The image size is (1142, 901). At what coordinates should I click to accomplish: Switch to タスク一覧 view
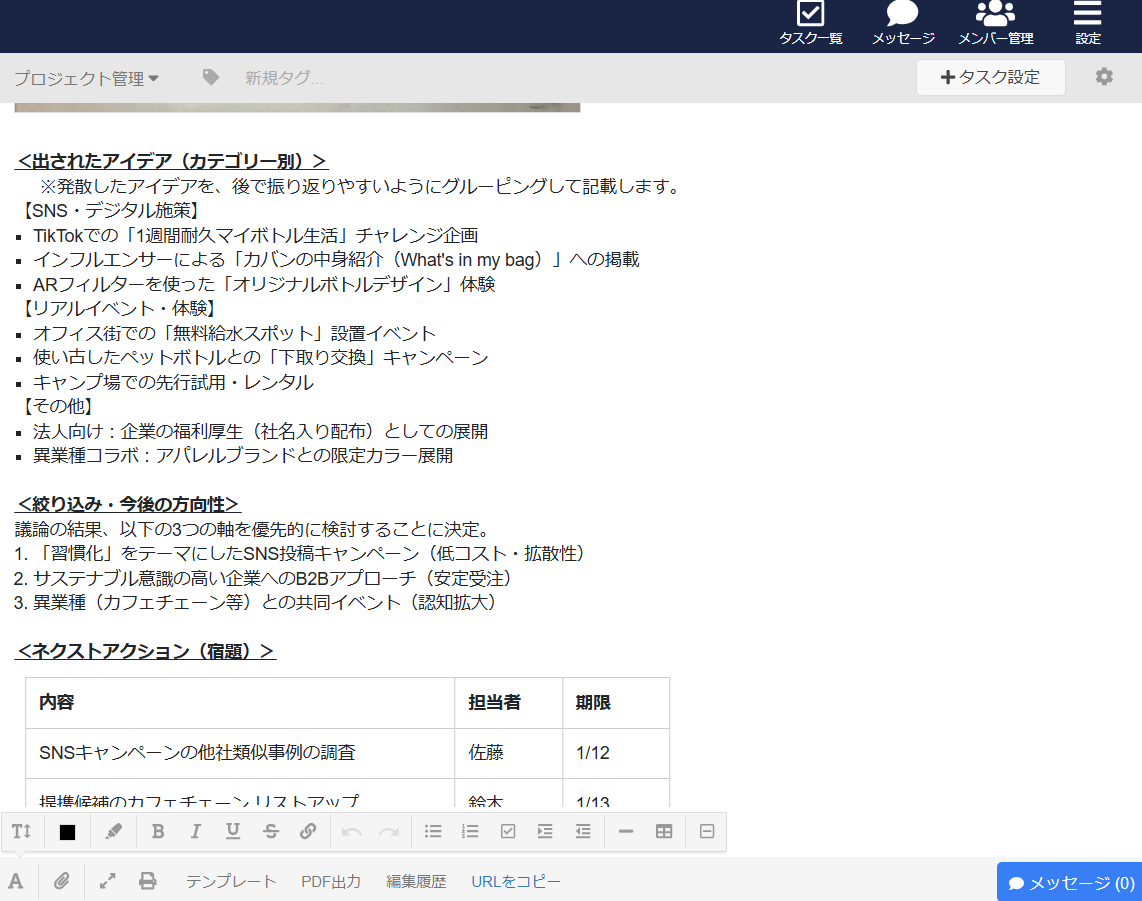pos(810,25)
